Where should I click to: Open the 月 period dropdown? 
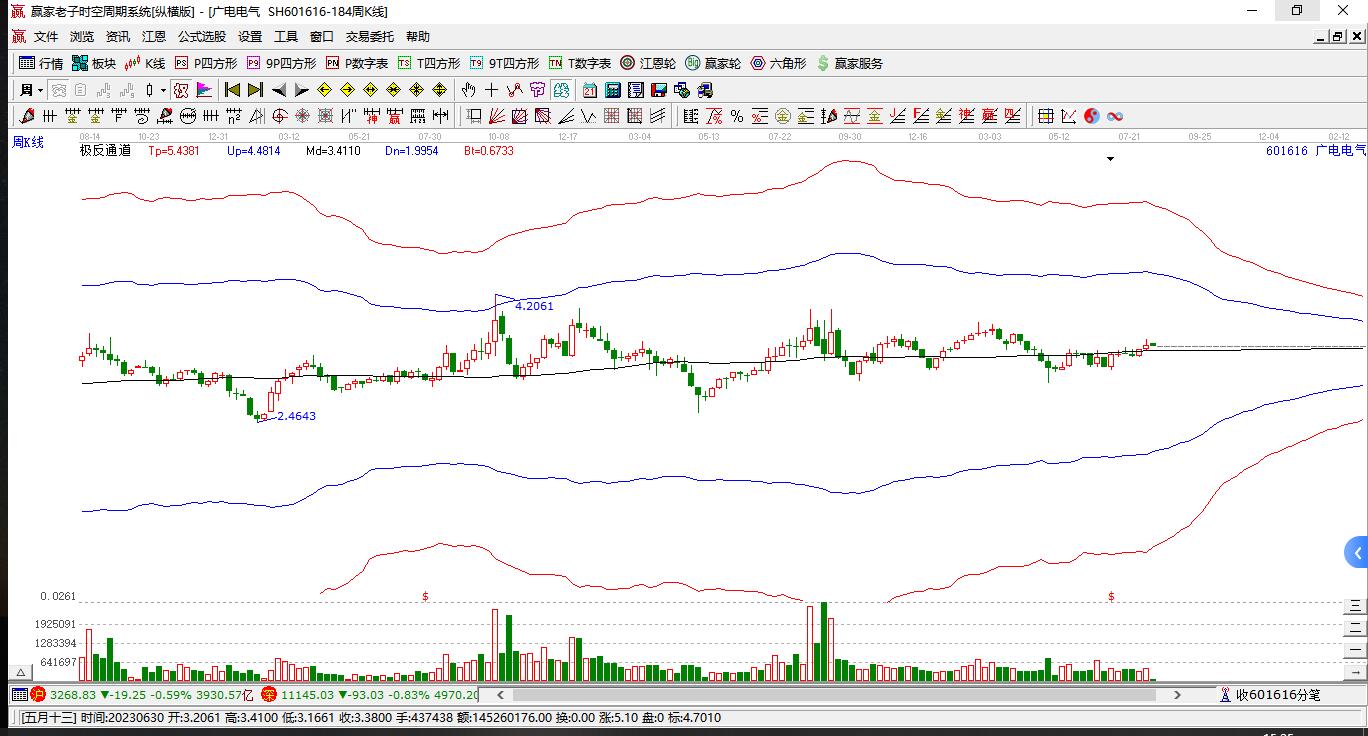(30, 90)
